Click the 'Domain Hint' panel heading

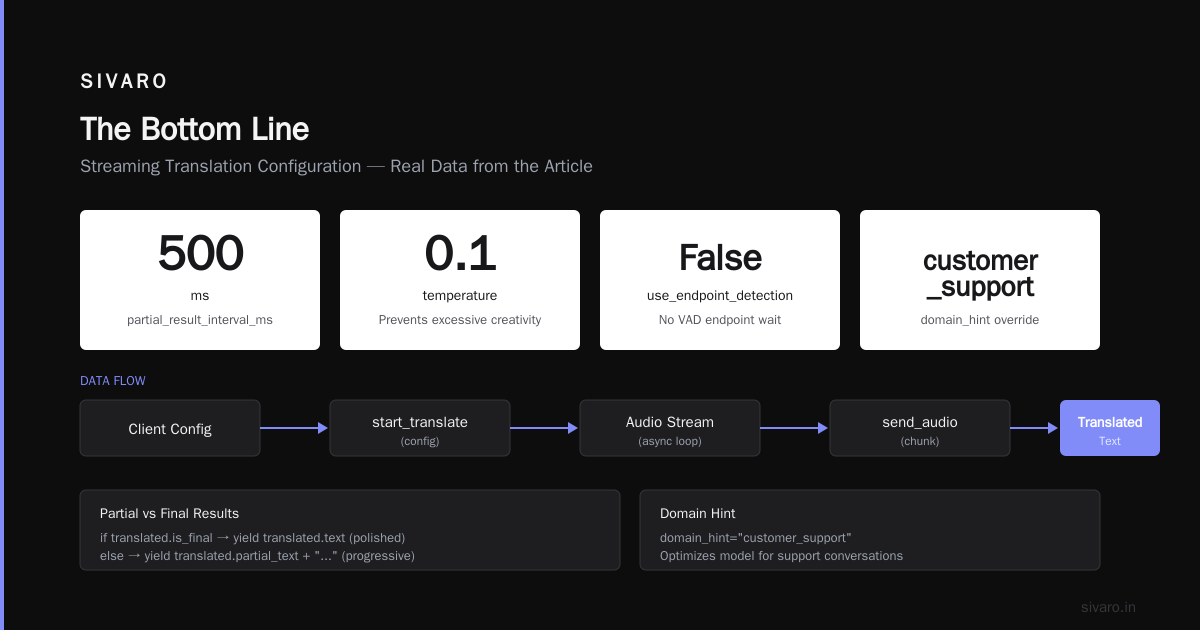pos(697,513)
